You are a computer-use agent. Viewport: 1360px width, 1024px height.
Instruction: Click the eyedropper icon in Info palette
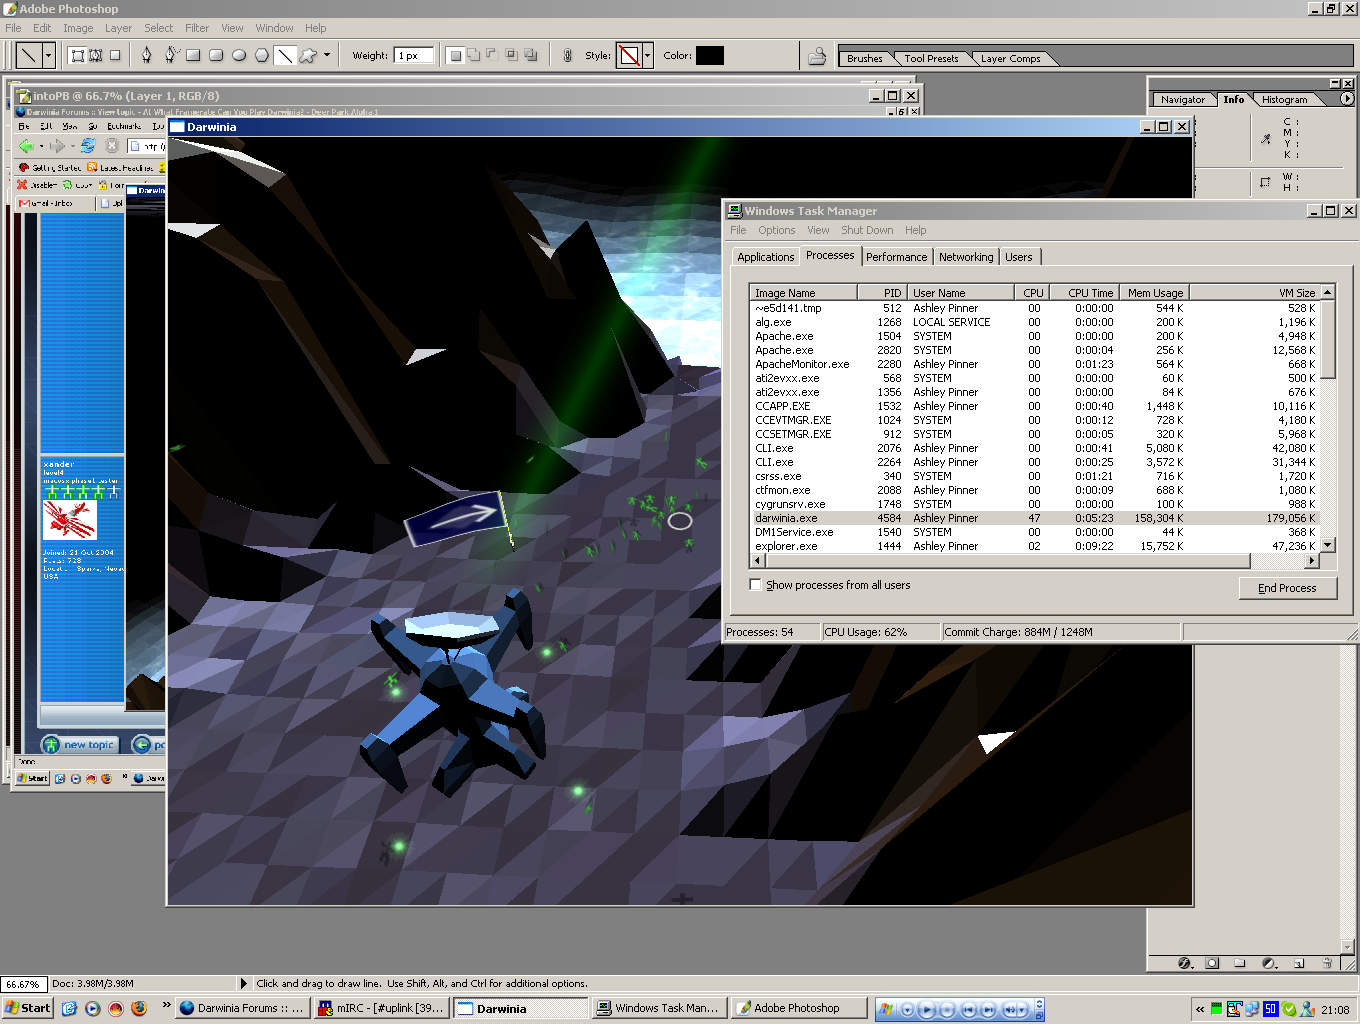pyautogui.click(x=1266, y=139)
